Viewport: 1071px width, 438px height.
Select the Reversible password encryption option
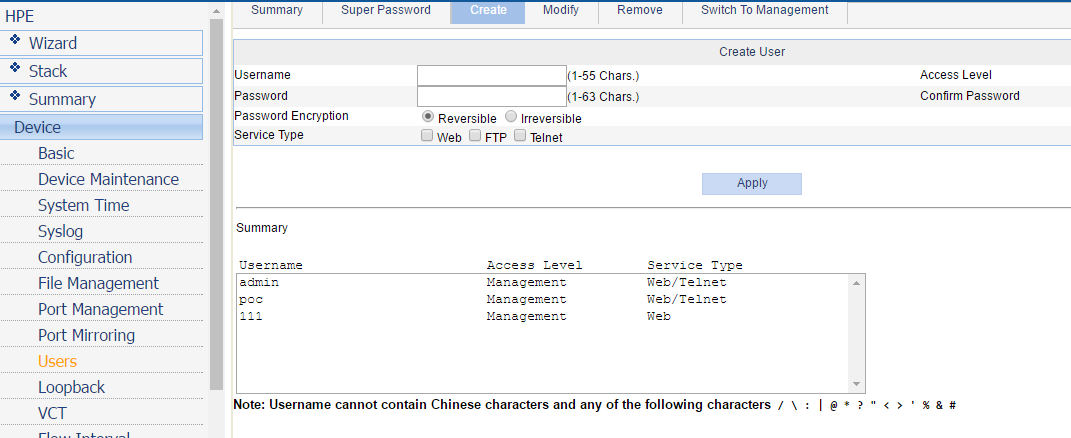click(x=428, y=117)
